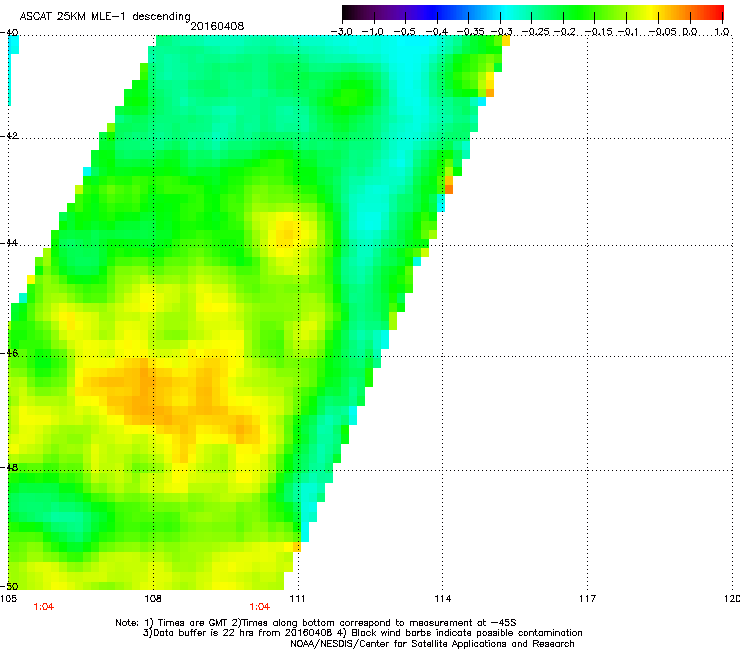Click the red 1:04 time near 105
This screenshot has height=650, width=740.
[x=43, y=607]
